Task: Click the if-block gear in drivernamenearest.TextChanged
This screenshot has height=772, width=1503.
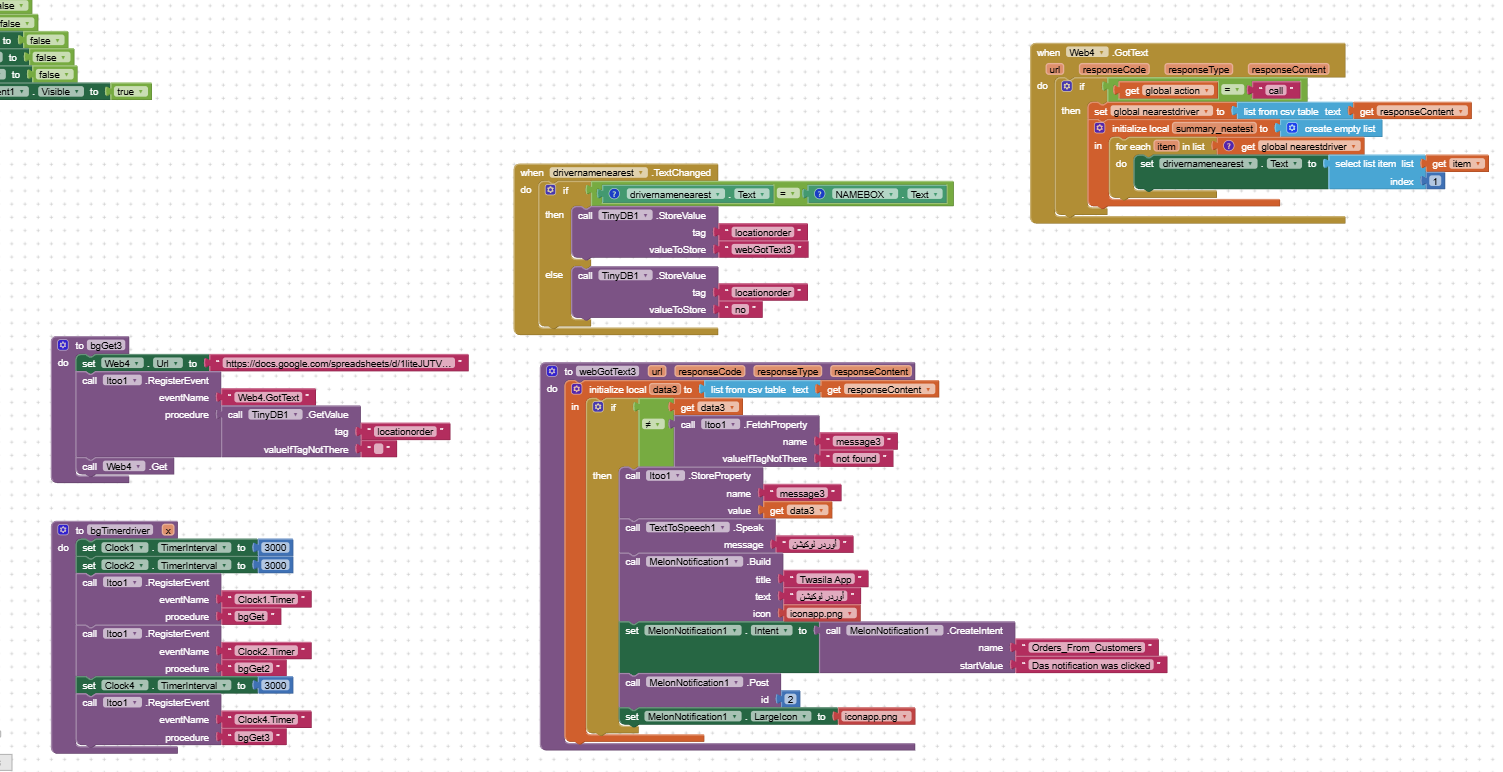Action: tap(550, 190)
